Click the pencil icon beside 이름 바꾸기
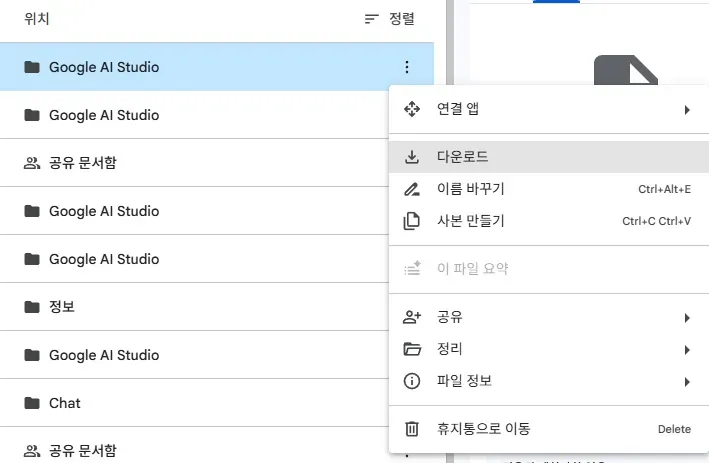Screen dimensions: 709x463 pos(411,189)
